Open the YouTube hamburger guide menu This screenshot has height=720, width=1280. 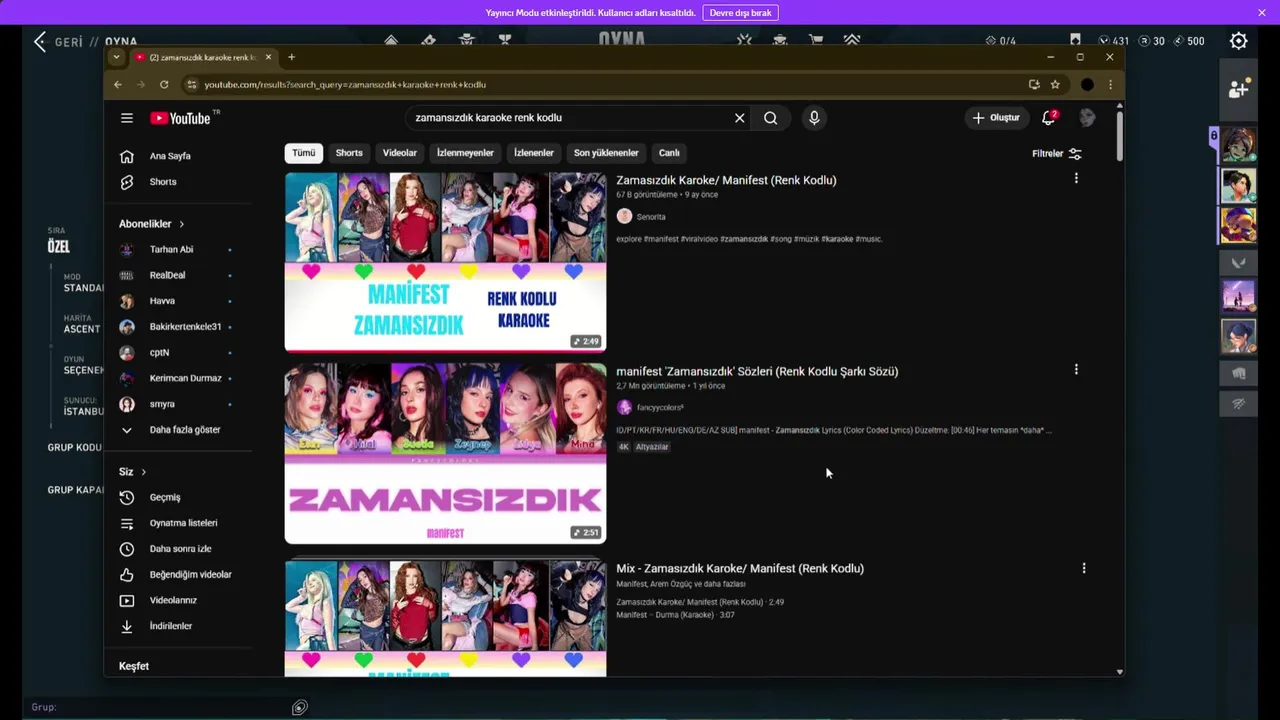(127, 118)
